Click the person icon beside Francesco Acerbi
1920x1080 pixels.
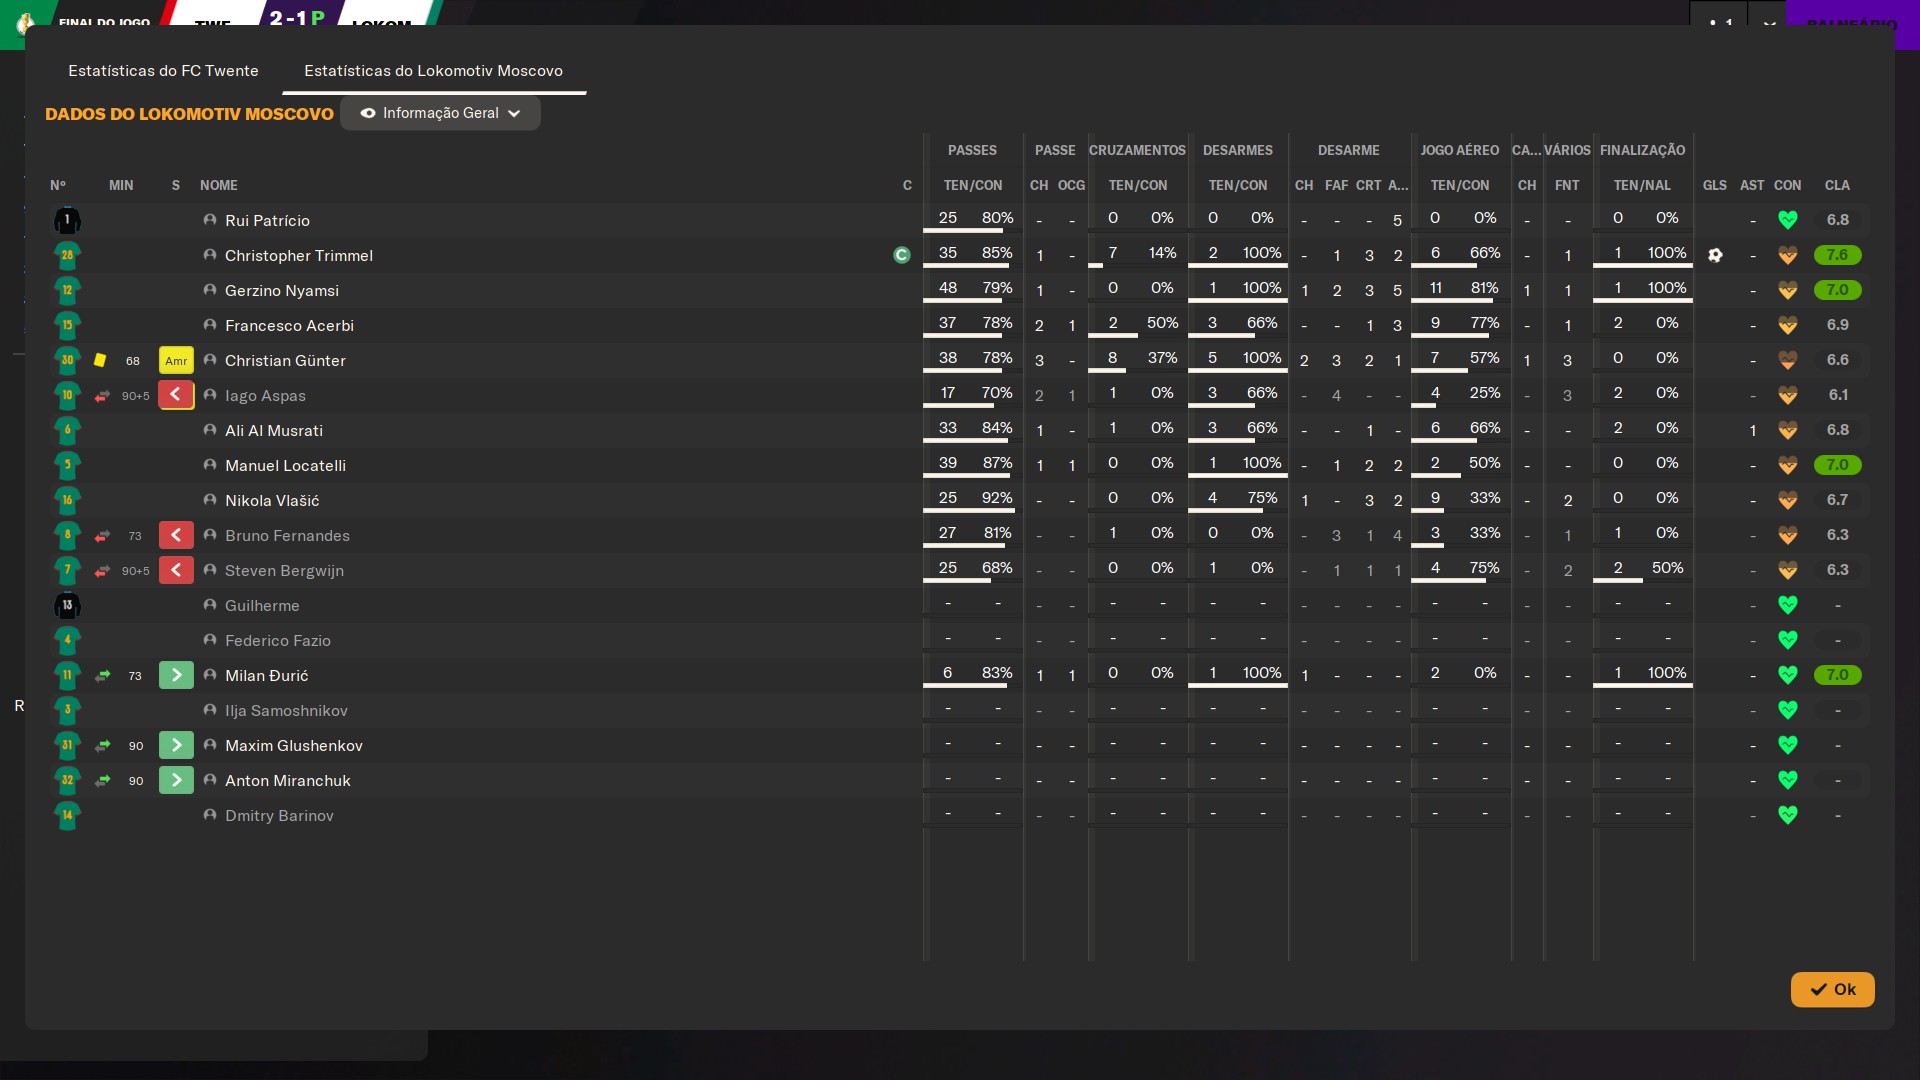point(210,325)
